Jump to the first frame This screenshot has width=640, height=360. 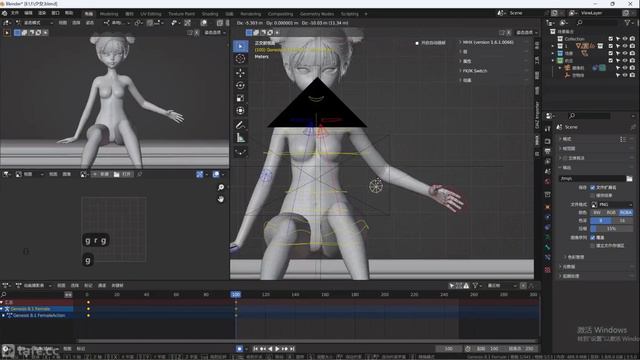click(x=256, y=349)
